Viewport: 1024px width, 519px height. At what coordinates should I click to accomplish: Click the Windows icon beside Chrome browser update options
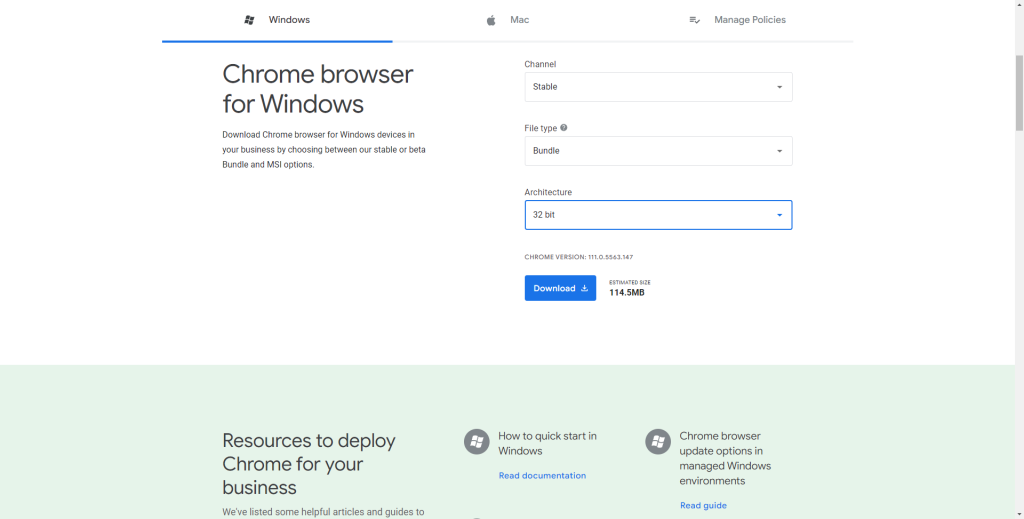[x=658, y=442]
